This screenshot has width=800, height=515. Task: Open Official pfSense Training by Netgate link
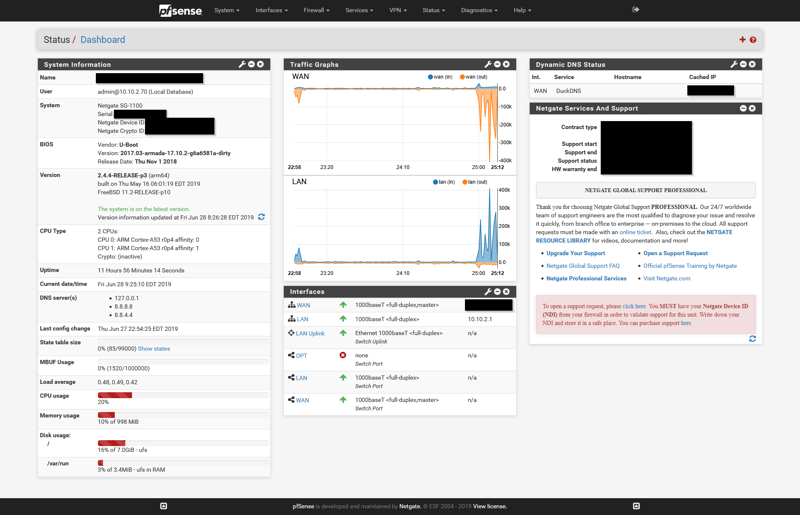point(690,266)
